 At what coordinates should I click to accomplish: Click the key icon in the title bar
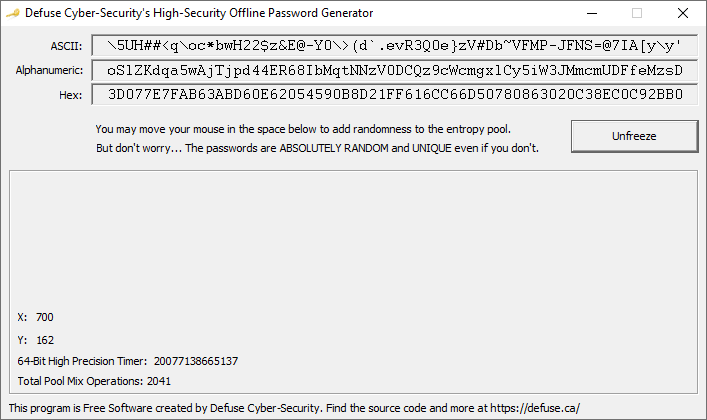coord(13,13)
